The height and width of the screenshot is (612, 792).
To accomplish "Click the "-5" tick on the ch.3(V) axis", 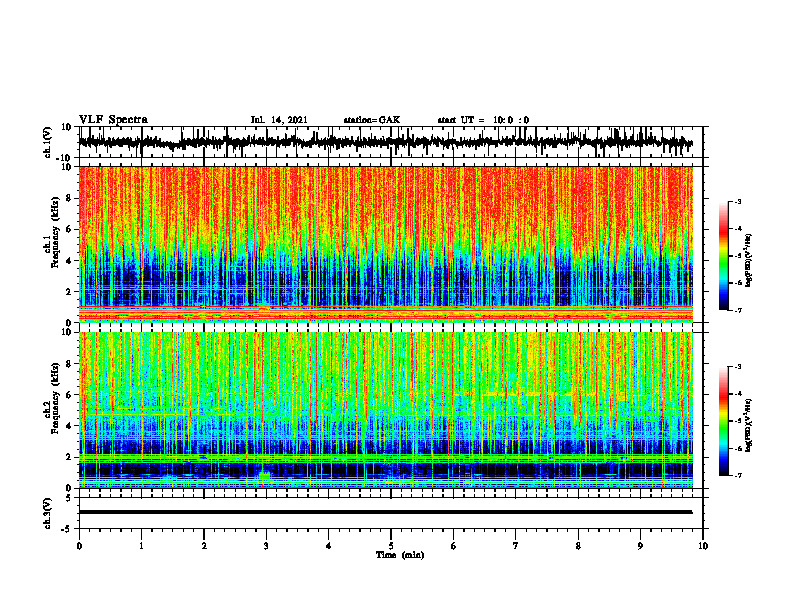I will coord(67,529).
